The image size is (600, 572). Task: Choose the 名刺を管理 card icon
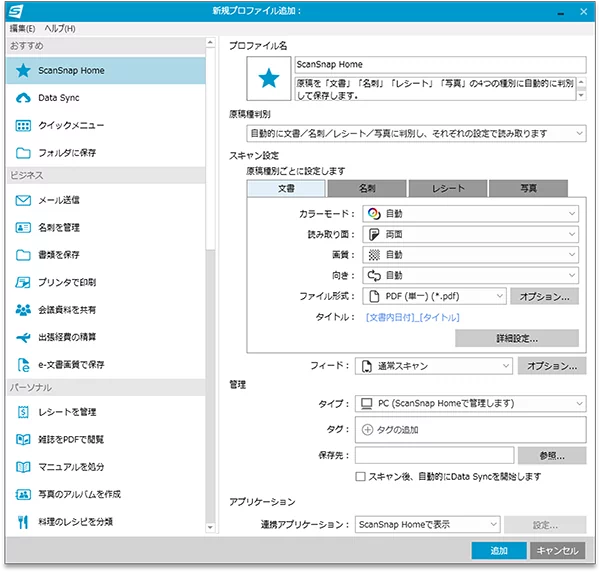point(23,228)
